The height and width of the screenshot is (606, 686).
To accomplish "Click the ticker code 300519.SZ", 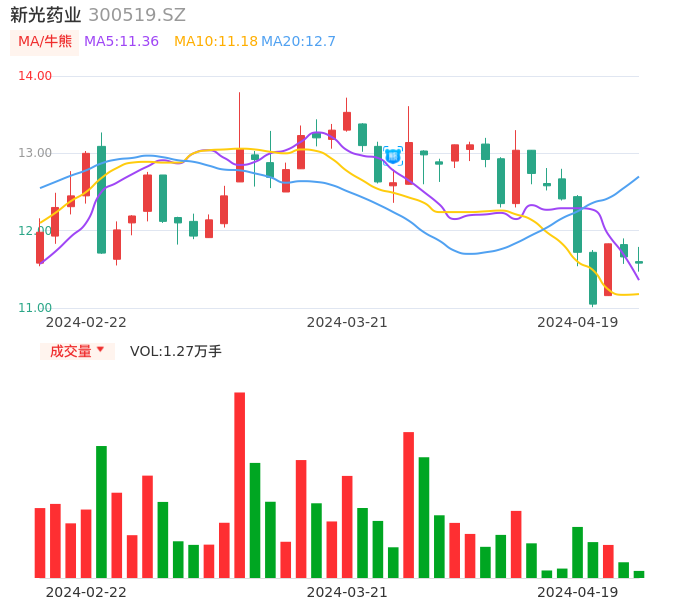I will tap(137, 15).
